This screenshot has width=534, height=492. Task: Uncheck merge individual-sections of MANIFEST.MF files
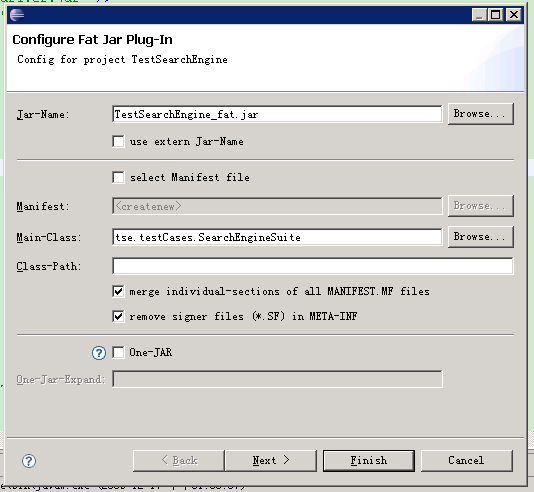(x=118, y=291)
